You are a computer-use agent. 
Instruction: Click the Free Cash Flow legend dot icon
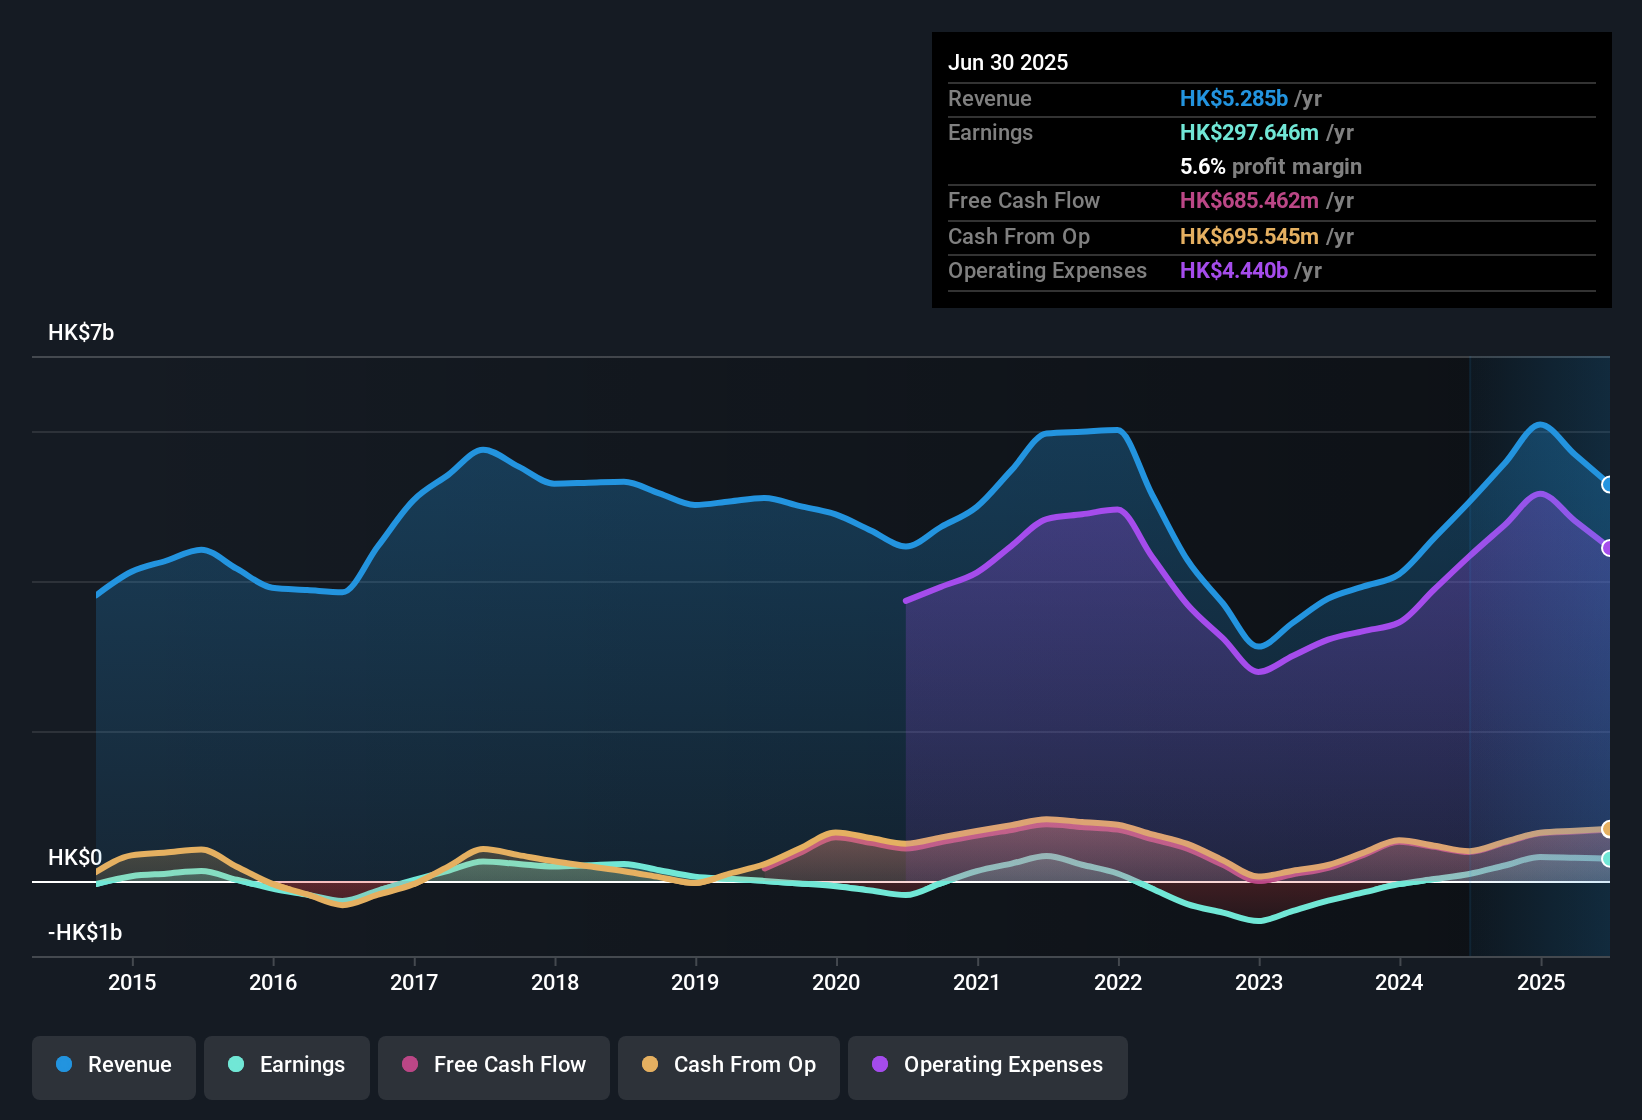coord(410,1065)
